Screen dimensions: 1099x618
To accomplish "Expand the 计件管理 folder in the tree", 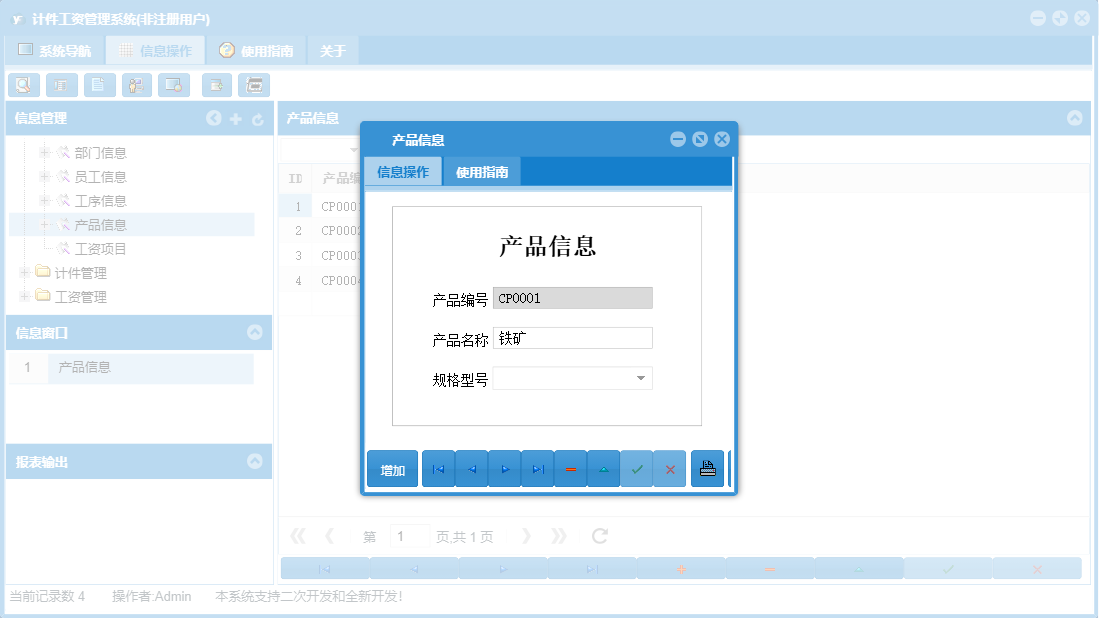I will [x=22, y=272].
